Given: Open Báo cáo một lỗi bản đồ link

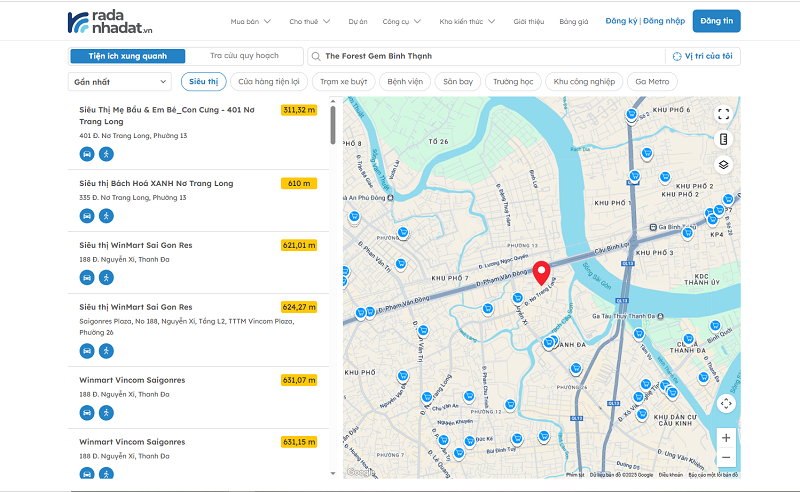Looking at the screenshot, I should [713, 475].
